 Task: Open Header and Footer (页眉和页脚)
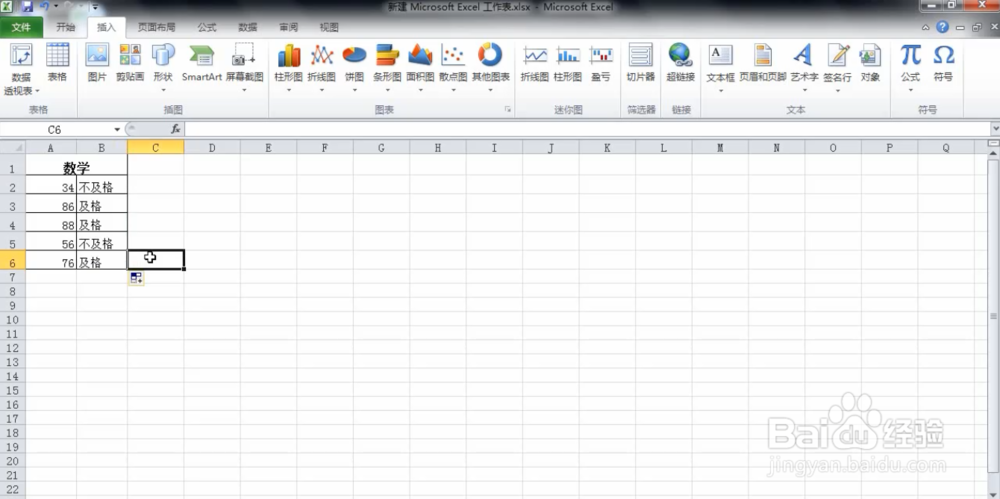[x=763, y=63]
